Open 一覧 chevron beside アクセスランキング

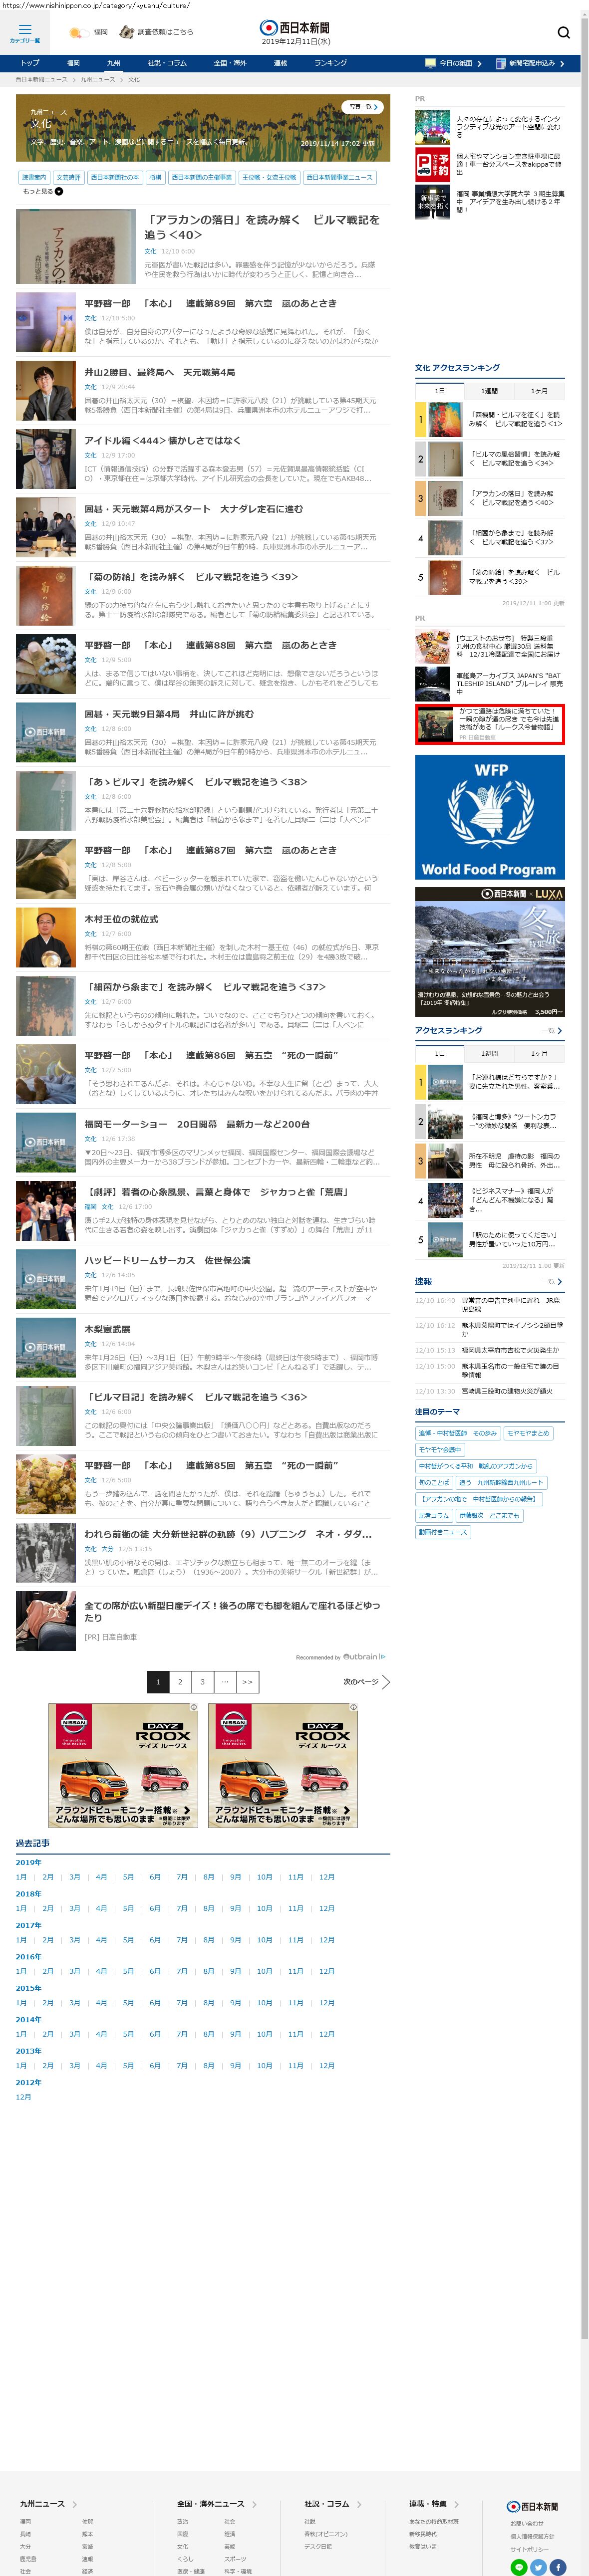click(x=552, y=1030)
